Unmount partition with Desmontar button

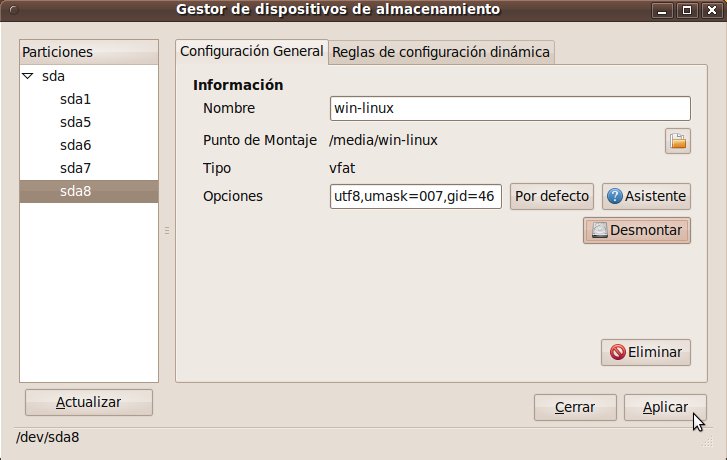(637, 230)
